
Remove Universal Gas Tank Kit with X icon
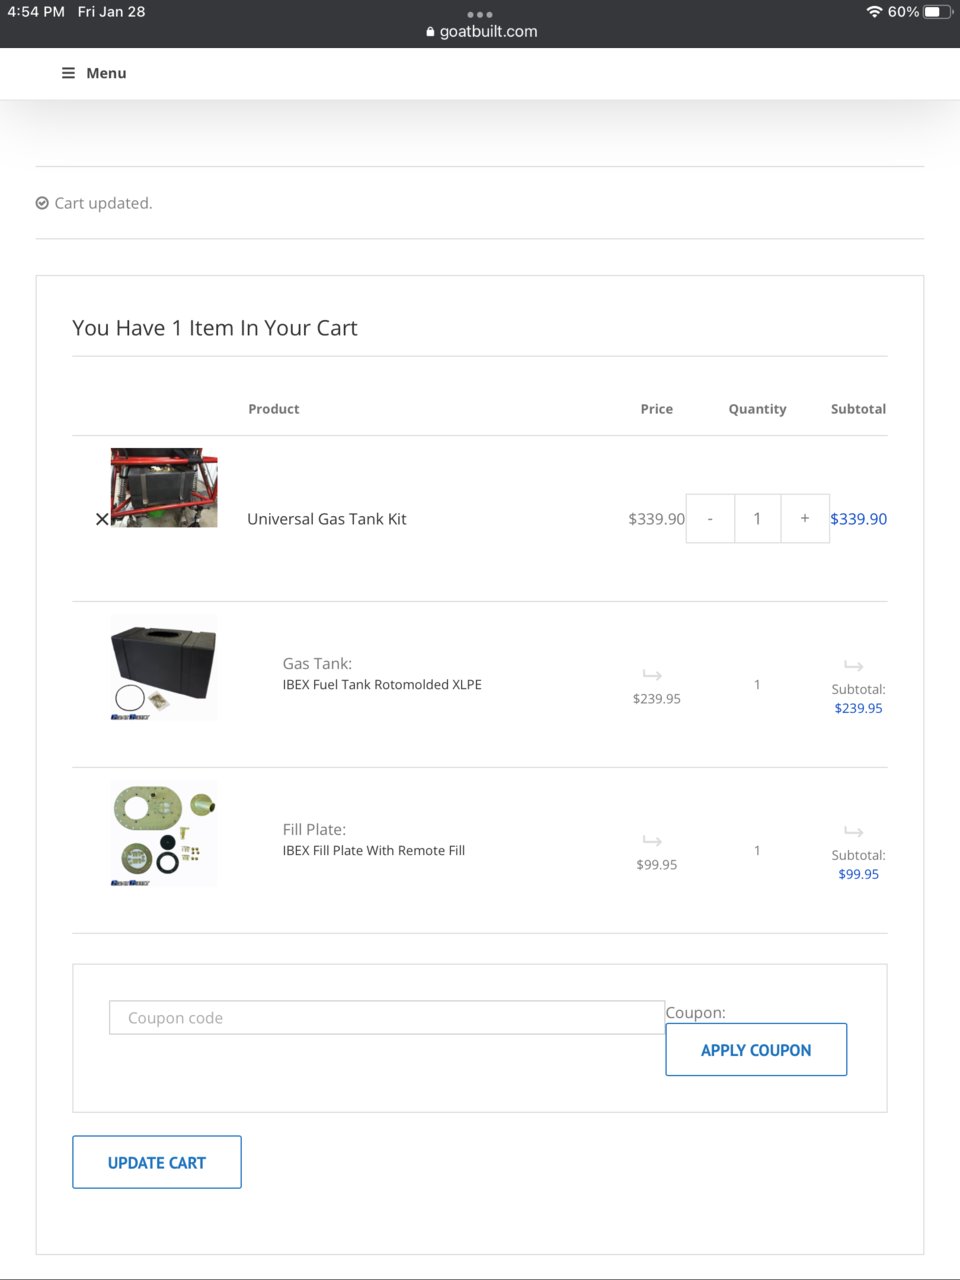(x=102, y=519)
